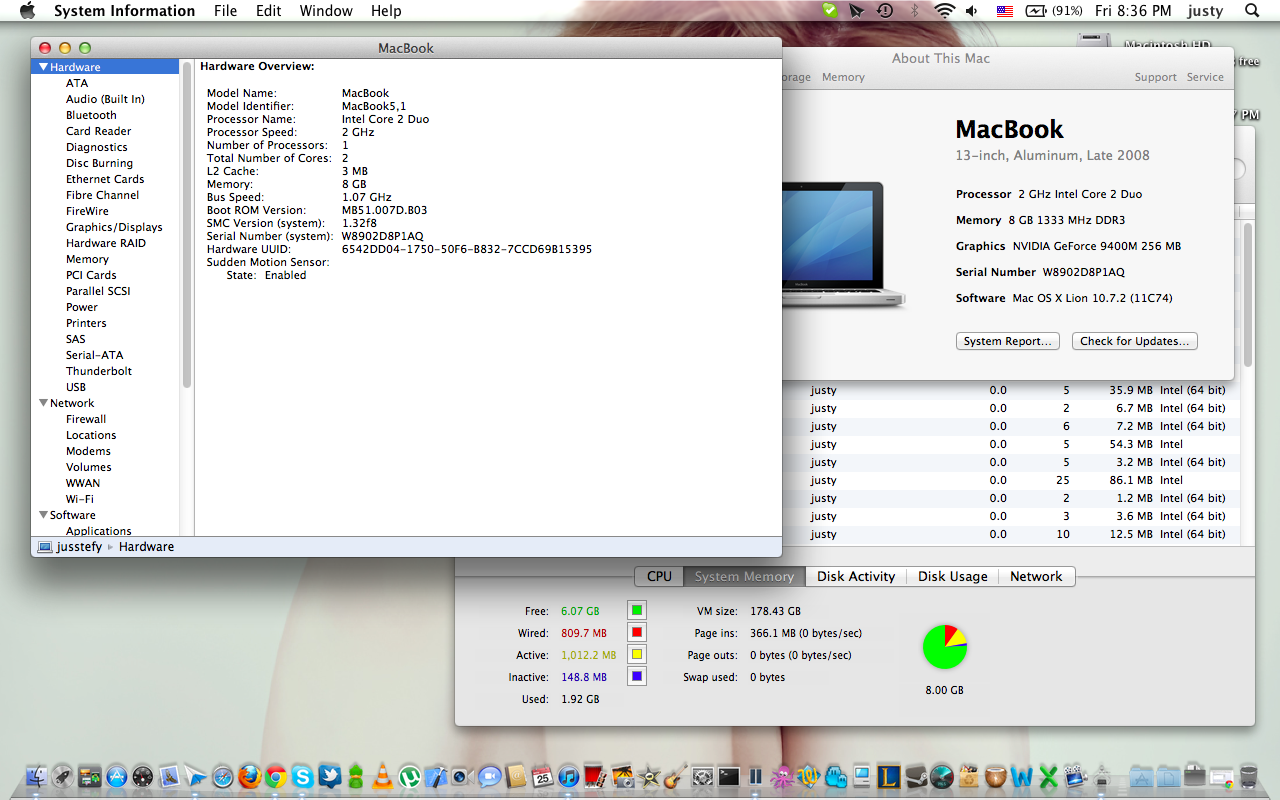Open VLC traffic cone icon

pyautogui.click(x=382, y=776)
